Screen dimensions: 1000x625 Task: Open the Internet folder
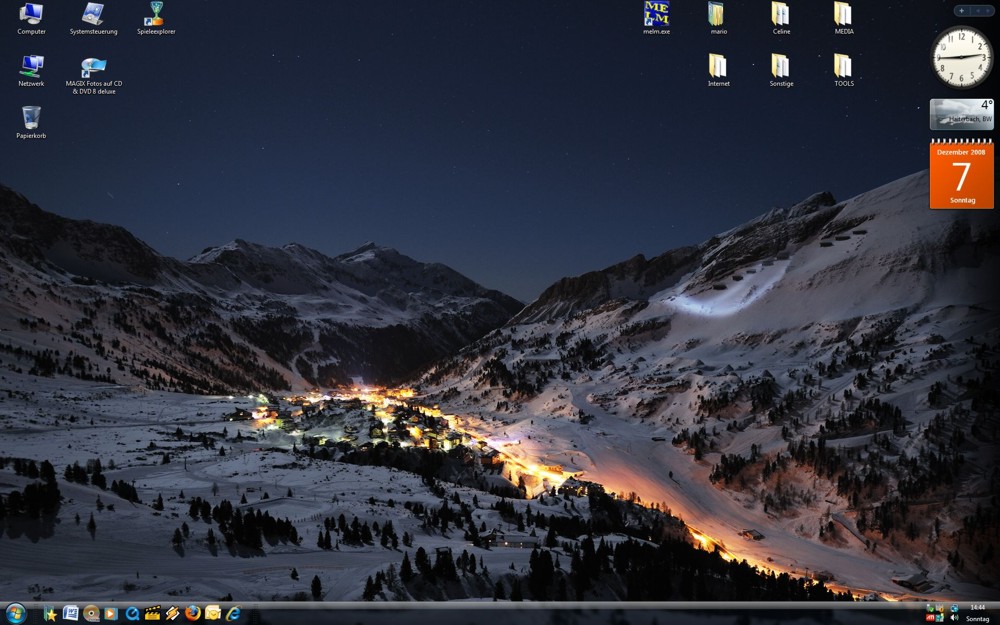click(x=718, y=67)
